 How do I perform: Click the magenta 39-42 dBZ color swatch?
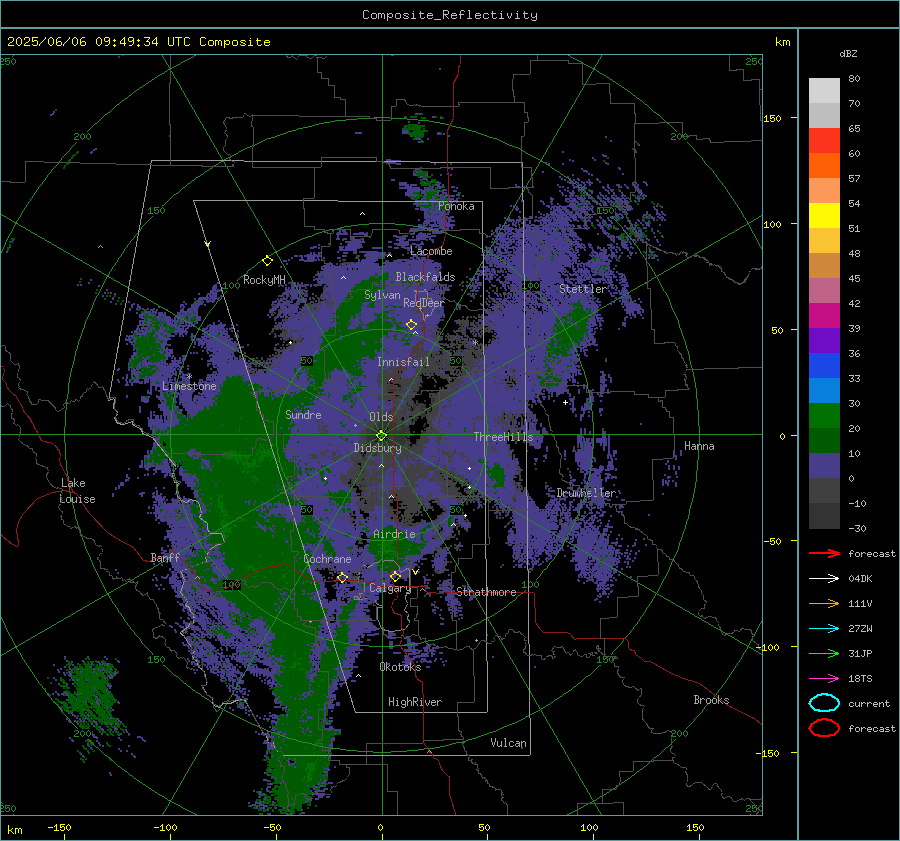click(824, 315)
